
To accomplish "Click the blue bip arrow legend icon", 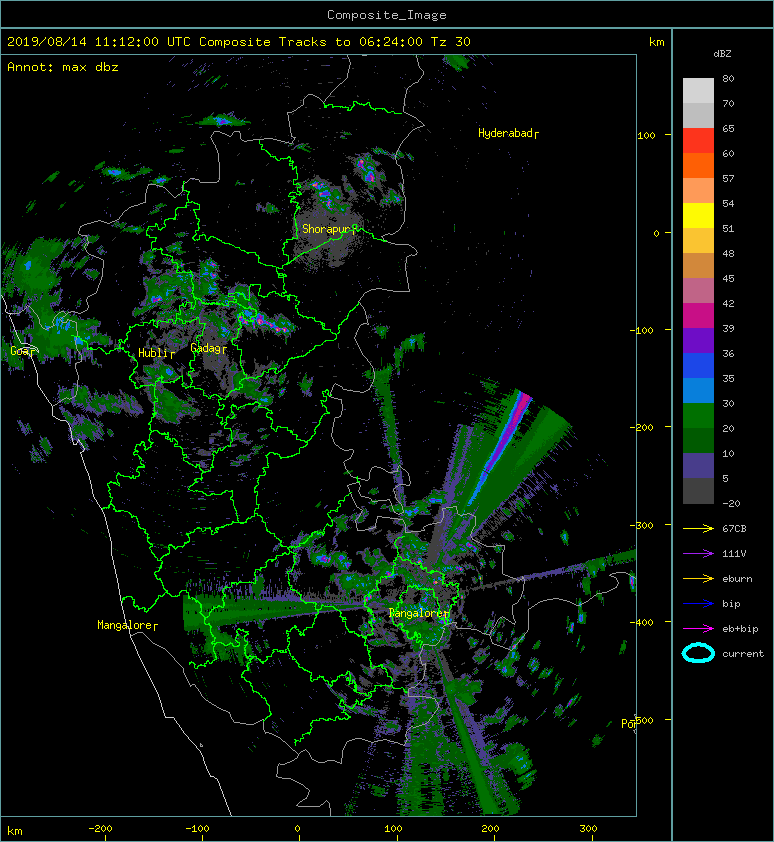I will 698,604.
